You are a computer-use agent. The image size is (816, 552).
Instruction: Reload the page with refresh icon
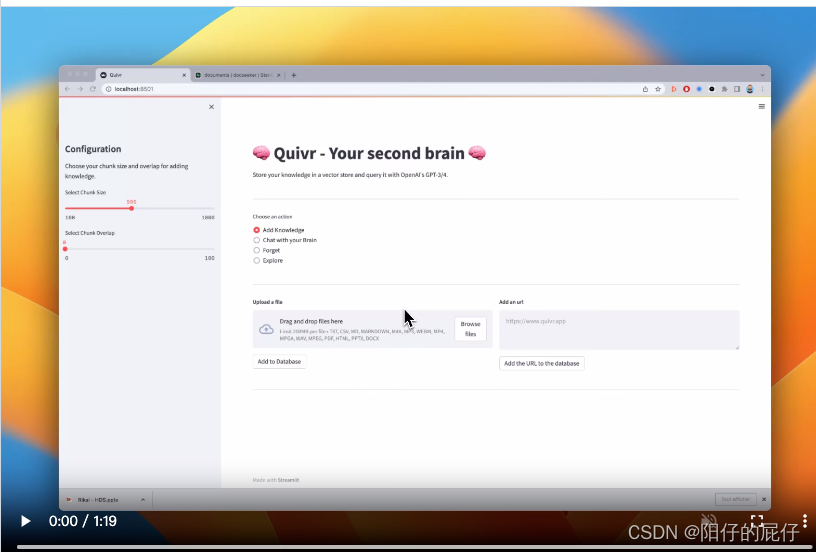pos(93,89)
